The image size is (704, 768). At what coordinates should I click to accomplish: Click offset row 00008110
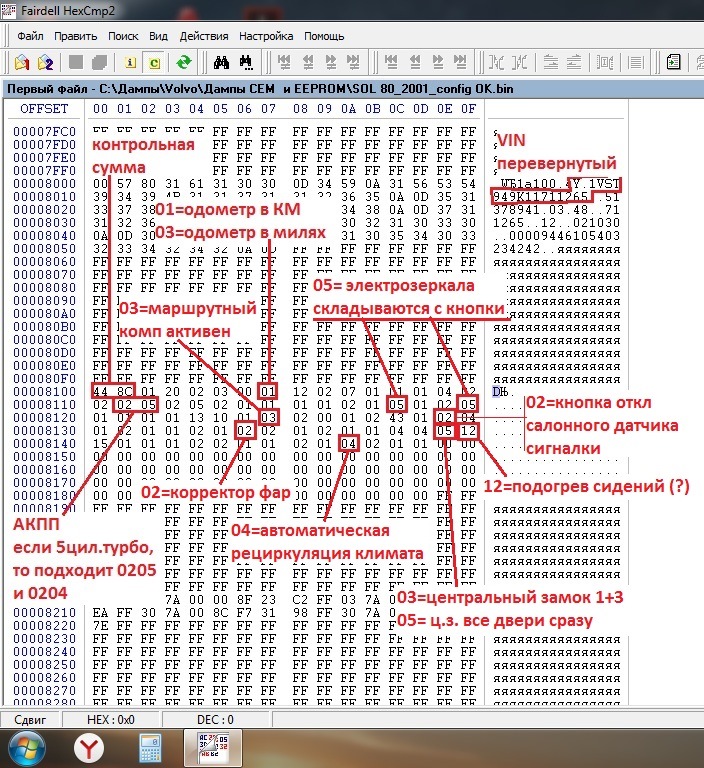pos(45,405)
